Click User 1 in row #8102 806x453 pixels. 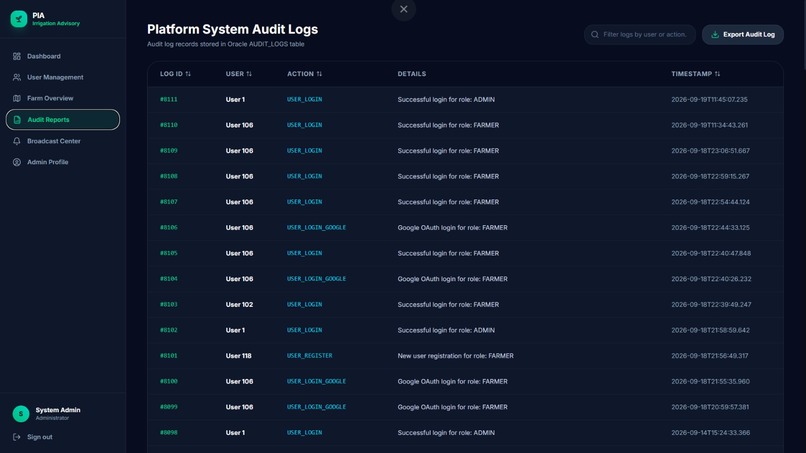(x=235, y=330)
